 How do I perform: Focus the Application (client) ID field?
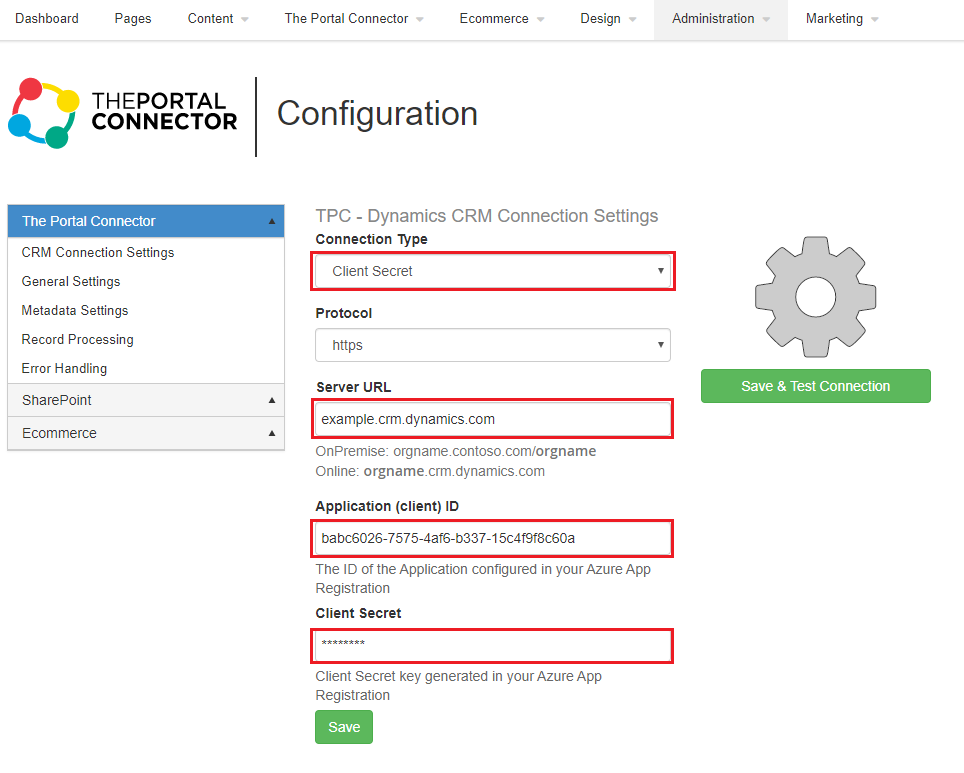[492, 538]
